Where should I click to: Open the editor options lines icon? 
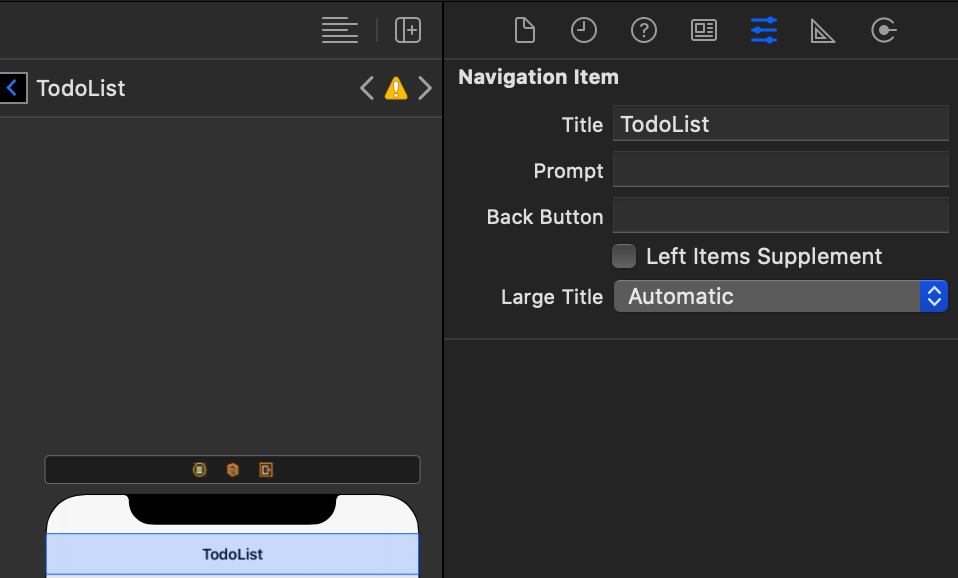340,30
